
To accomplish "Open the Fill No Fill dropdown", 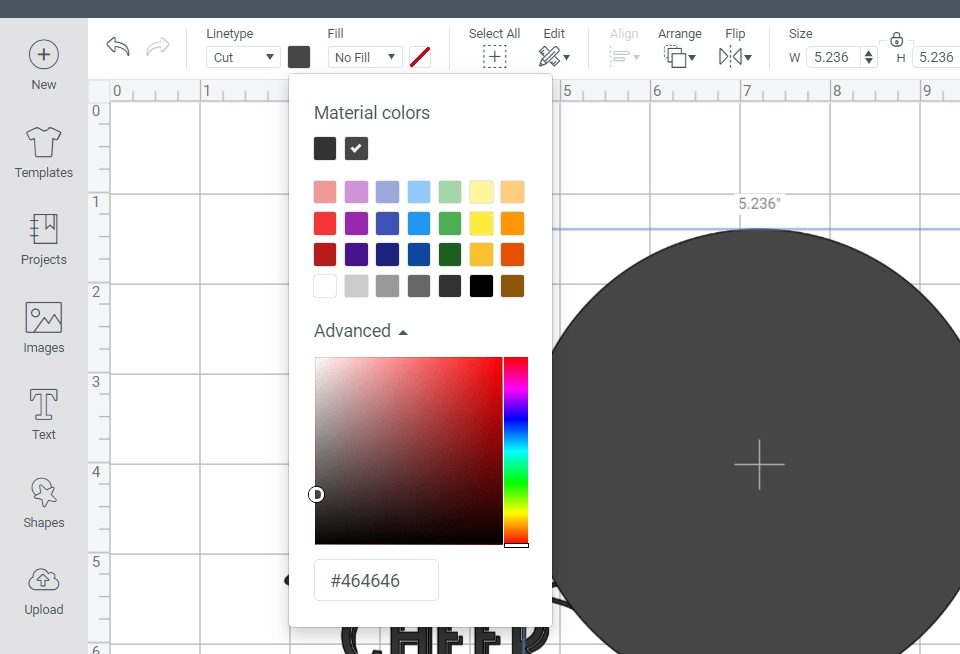I will tap(365, 57).
